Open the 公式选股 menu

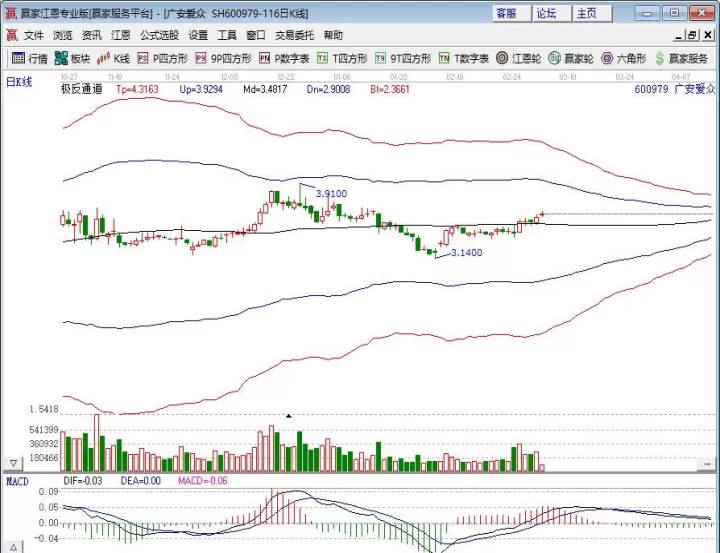[x=159, y=35]
